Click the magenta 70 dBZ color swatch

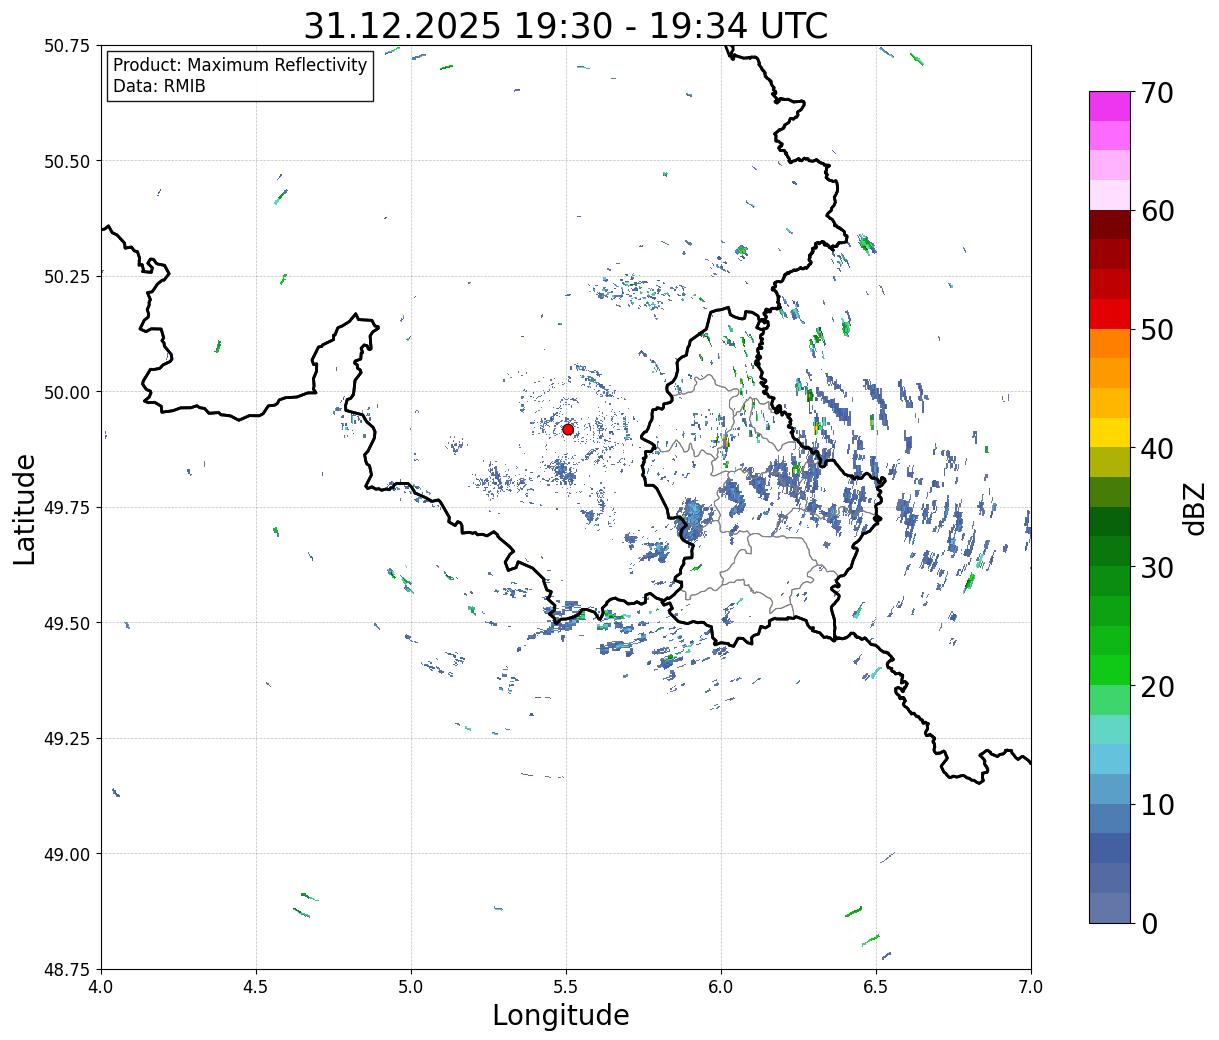[x=1110, y=106]
